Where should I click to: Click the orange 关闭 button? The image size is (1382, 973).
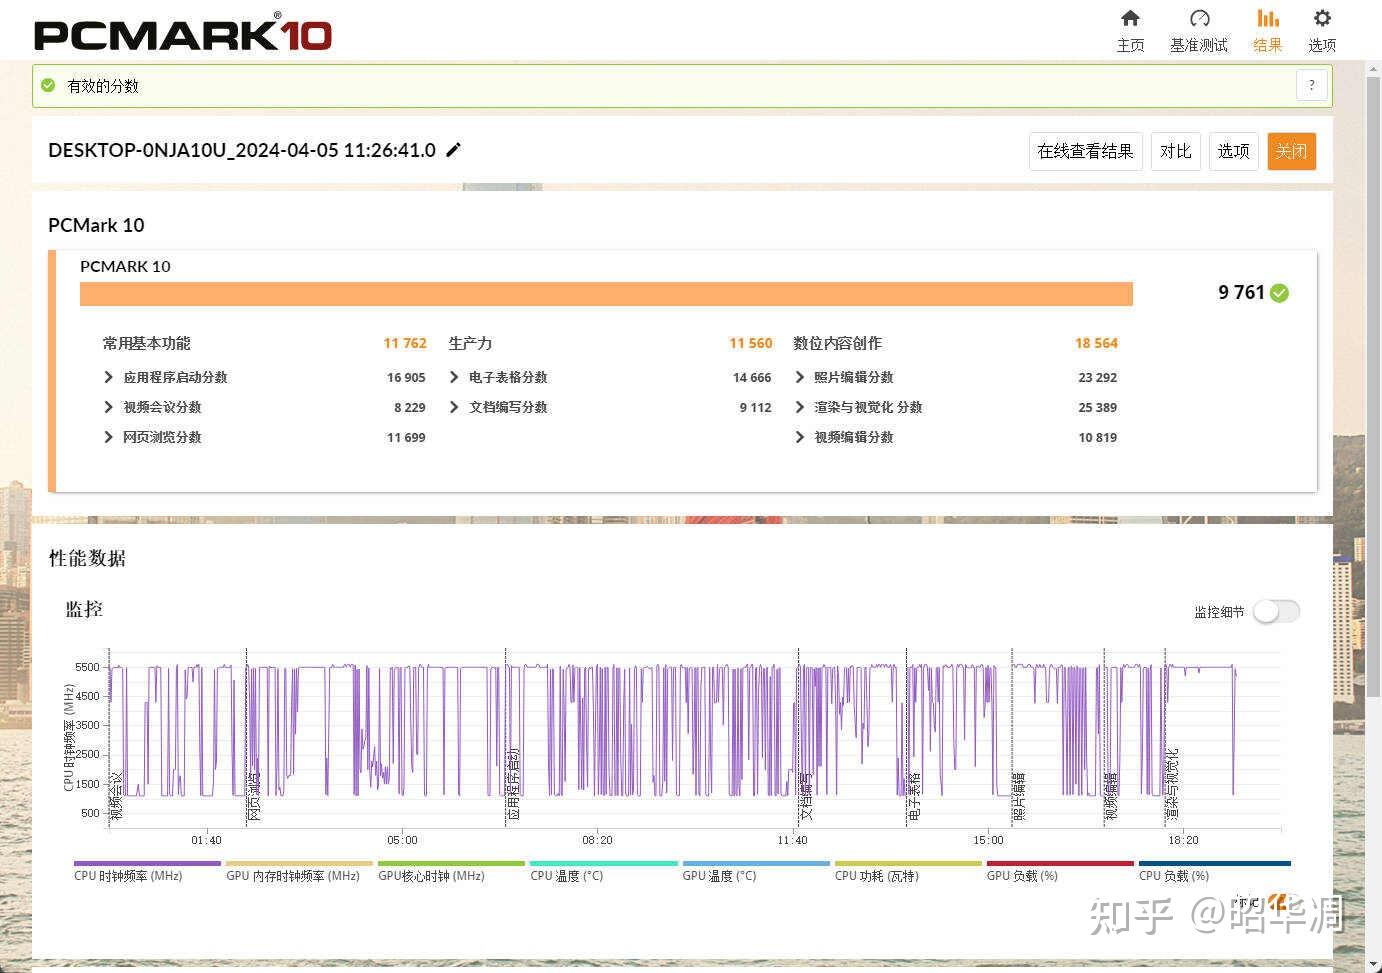[1291, 151]
